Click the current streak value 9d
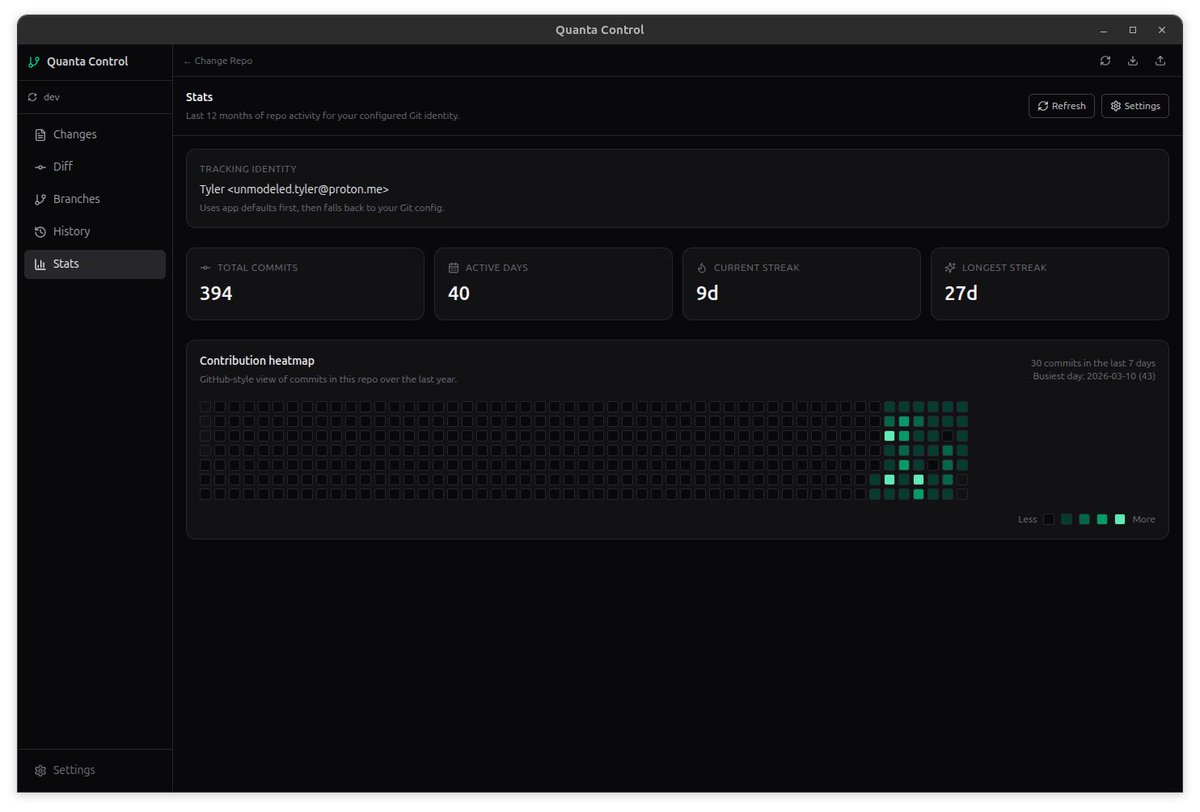 click(x=707, y=294)
